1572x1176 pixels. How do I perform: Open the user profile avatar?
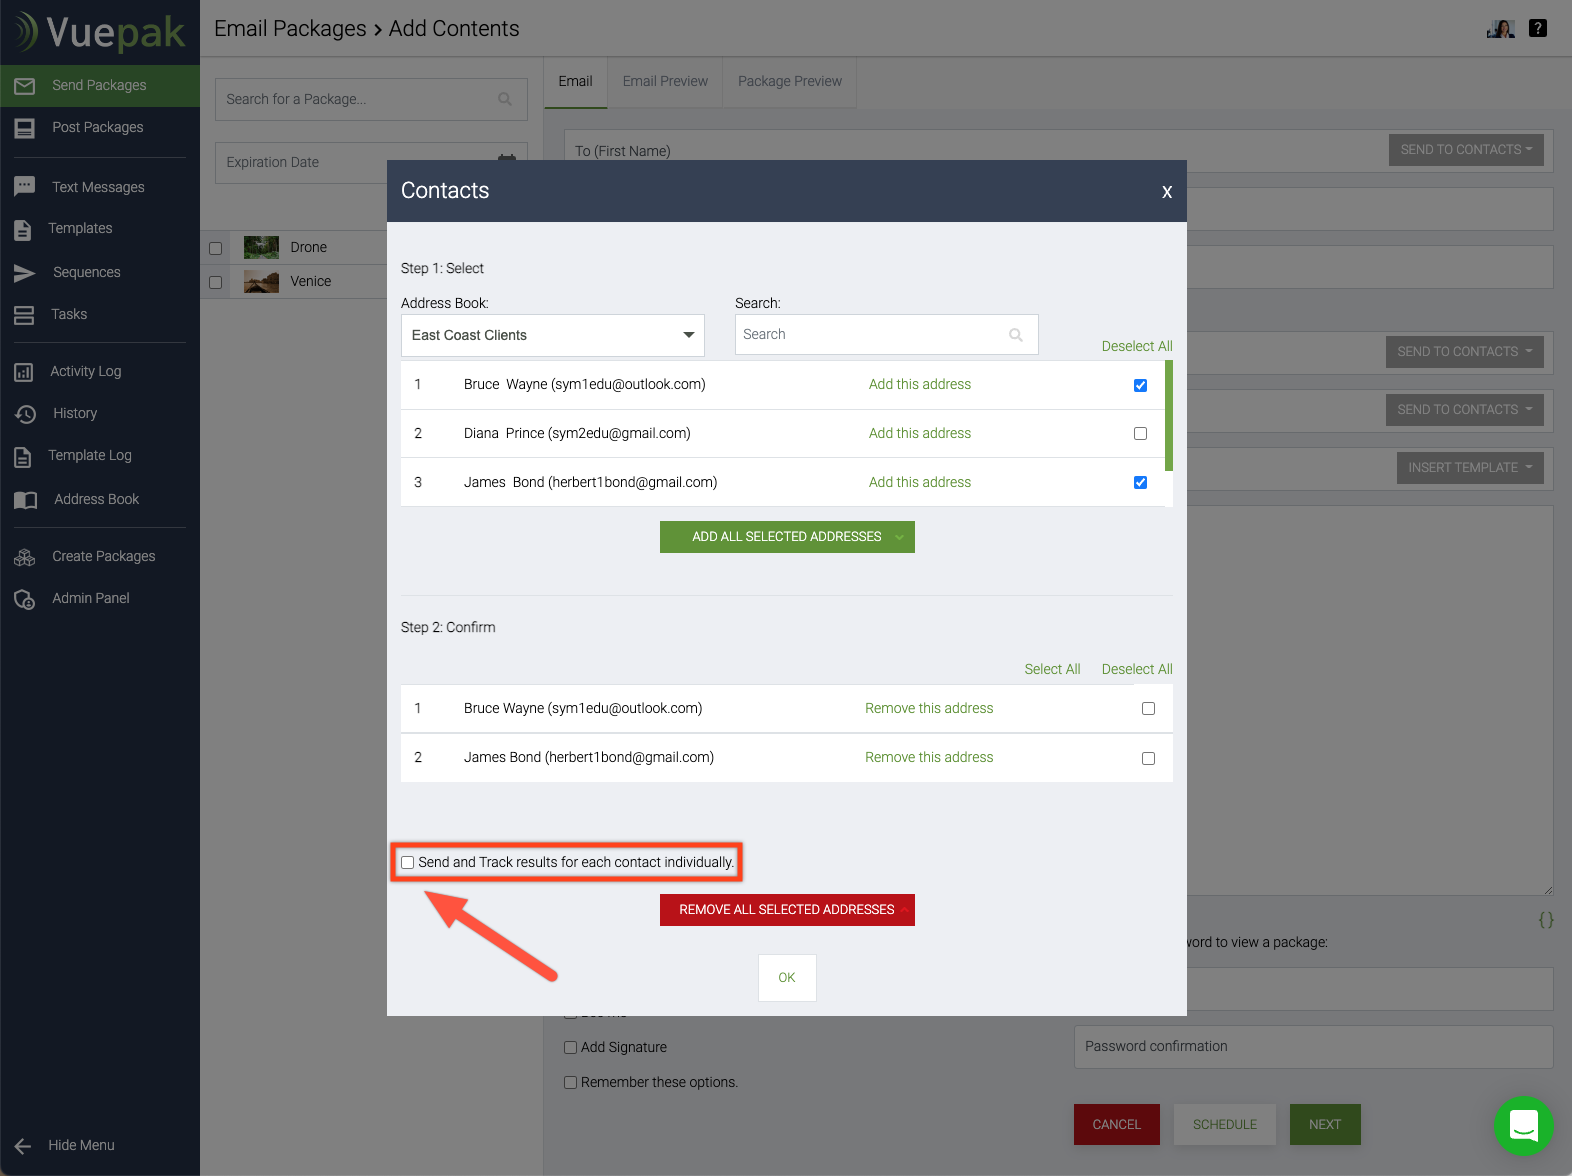[x=1501, y=28]
